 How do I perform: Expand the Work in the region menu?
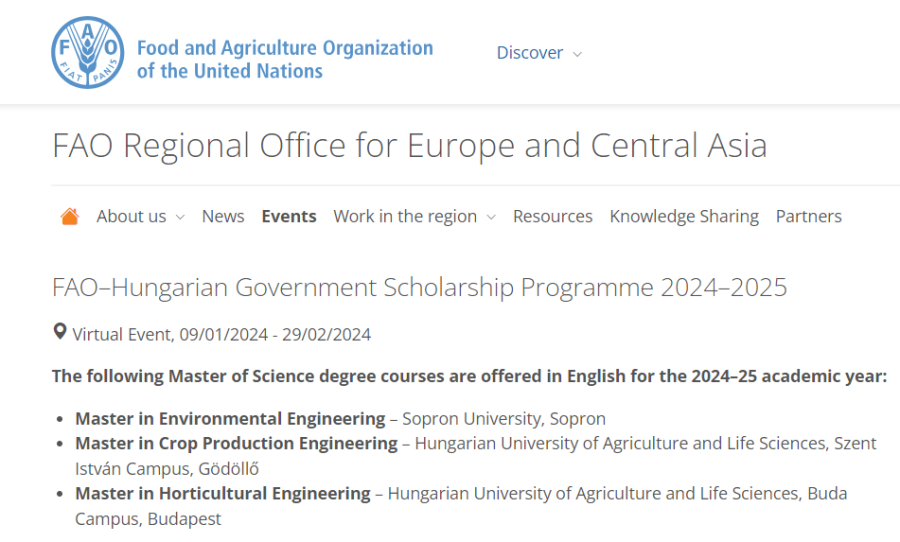click(414, 216)
